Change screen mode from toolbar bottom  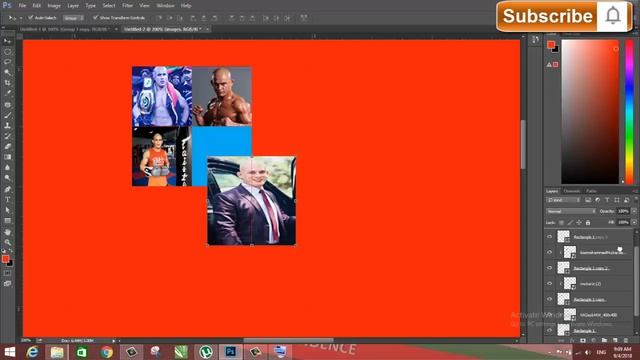pos(7,284)
